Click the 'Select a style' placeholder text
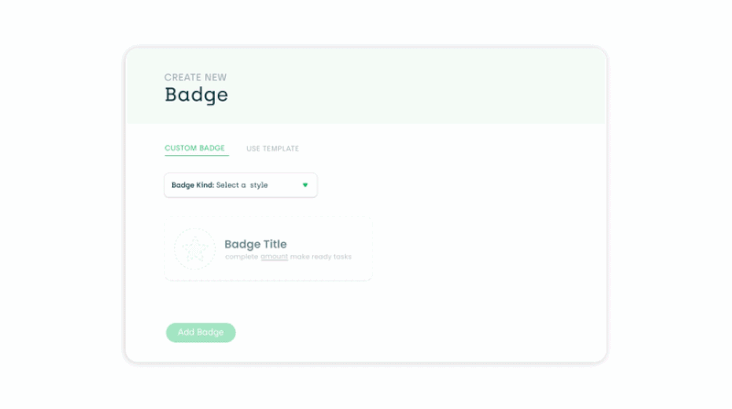The width and height of the screenshot is (732, 409). pos(242,185)
